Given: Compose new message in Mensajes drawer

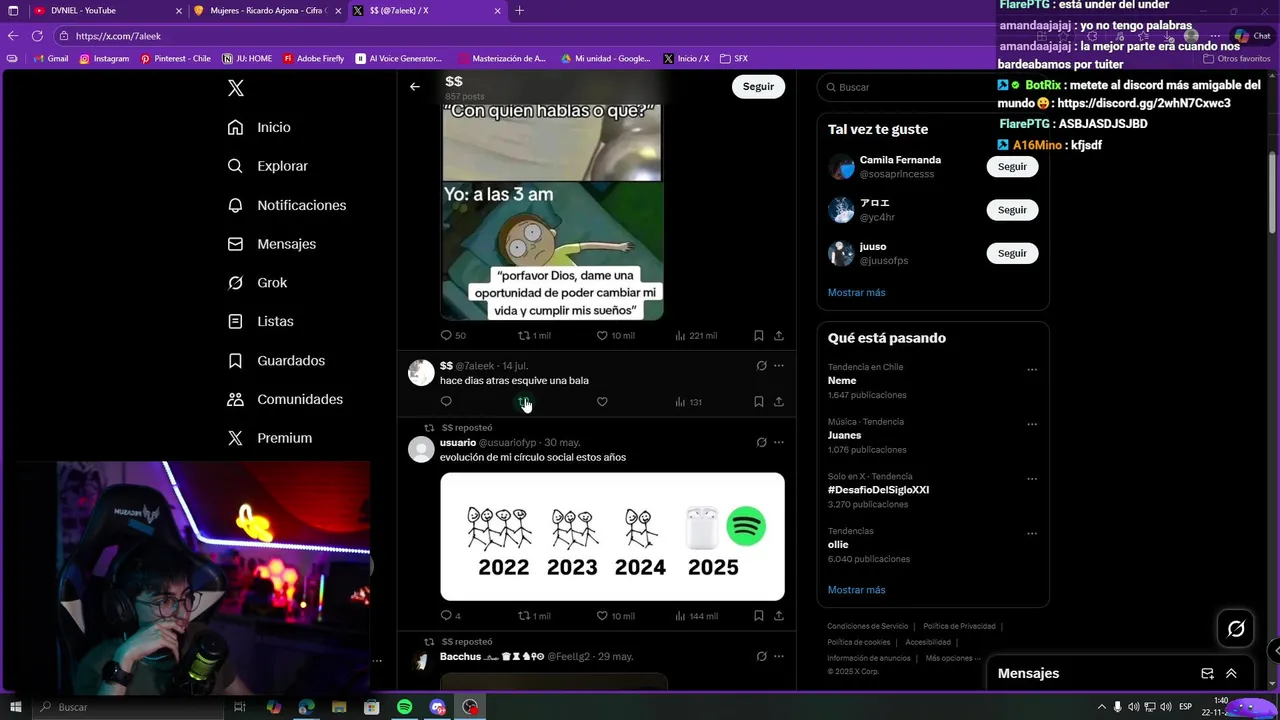Looking at the screenshot, I should (1207, 674).
